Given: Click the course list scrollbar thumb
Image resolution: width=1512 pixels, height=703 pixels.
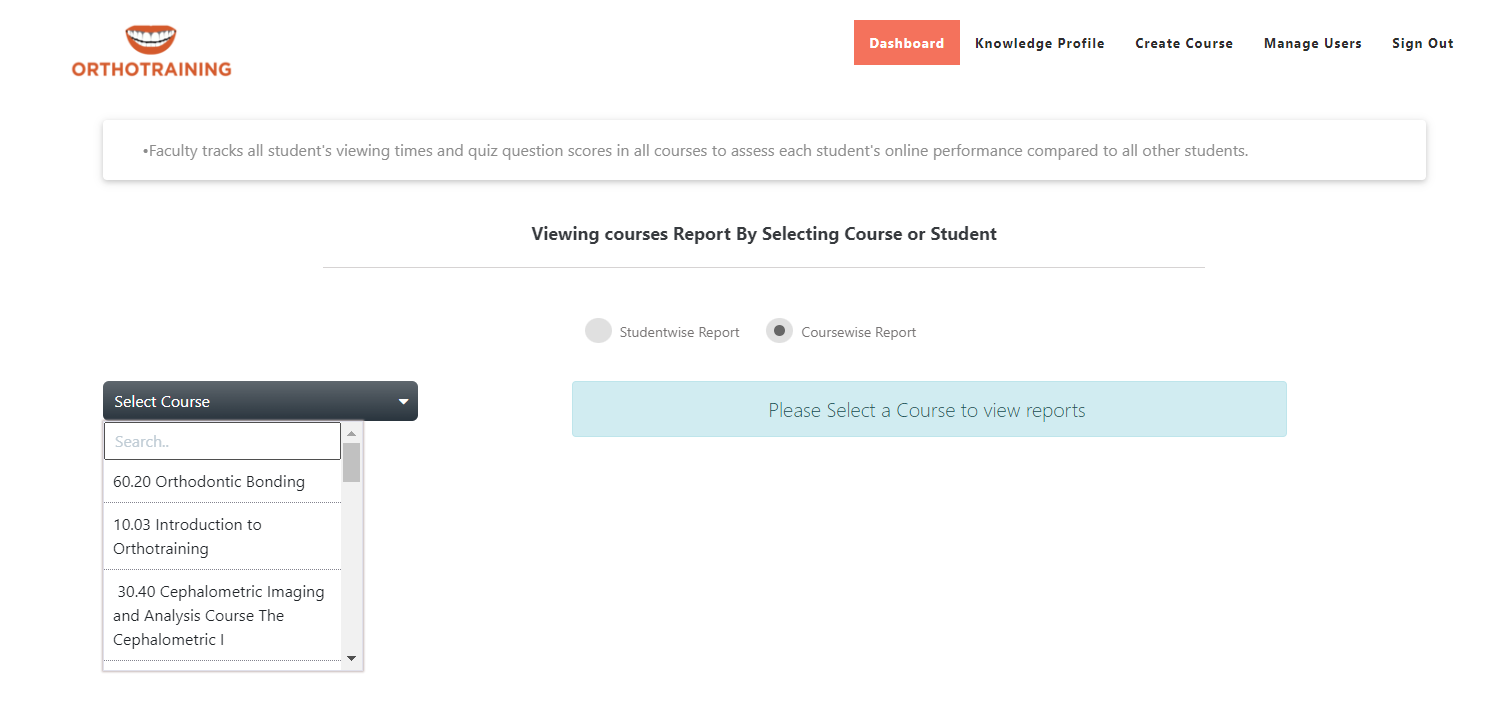Looking at the screenshot, I should pyautogui.click(x=351, y=463).
